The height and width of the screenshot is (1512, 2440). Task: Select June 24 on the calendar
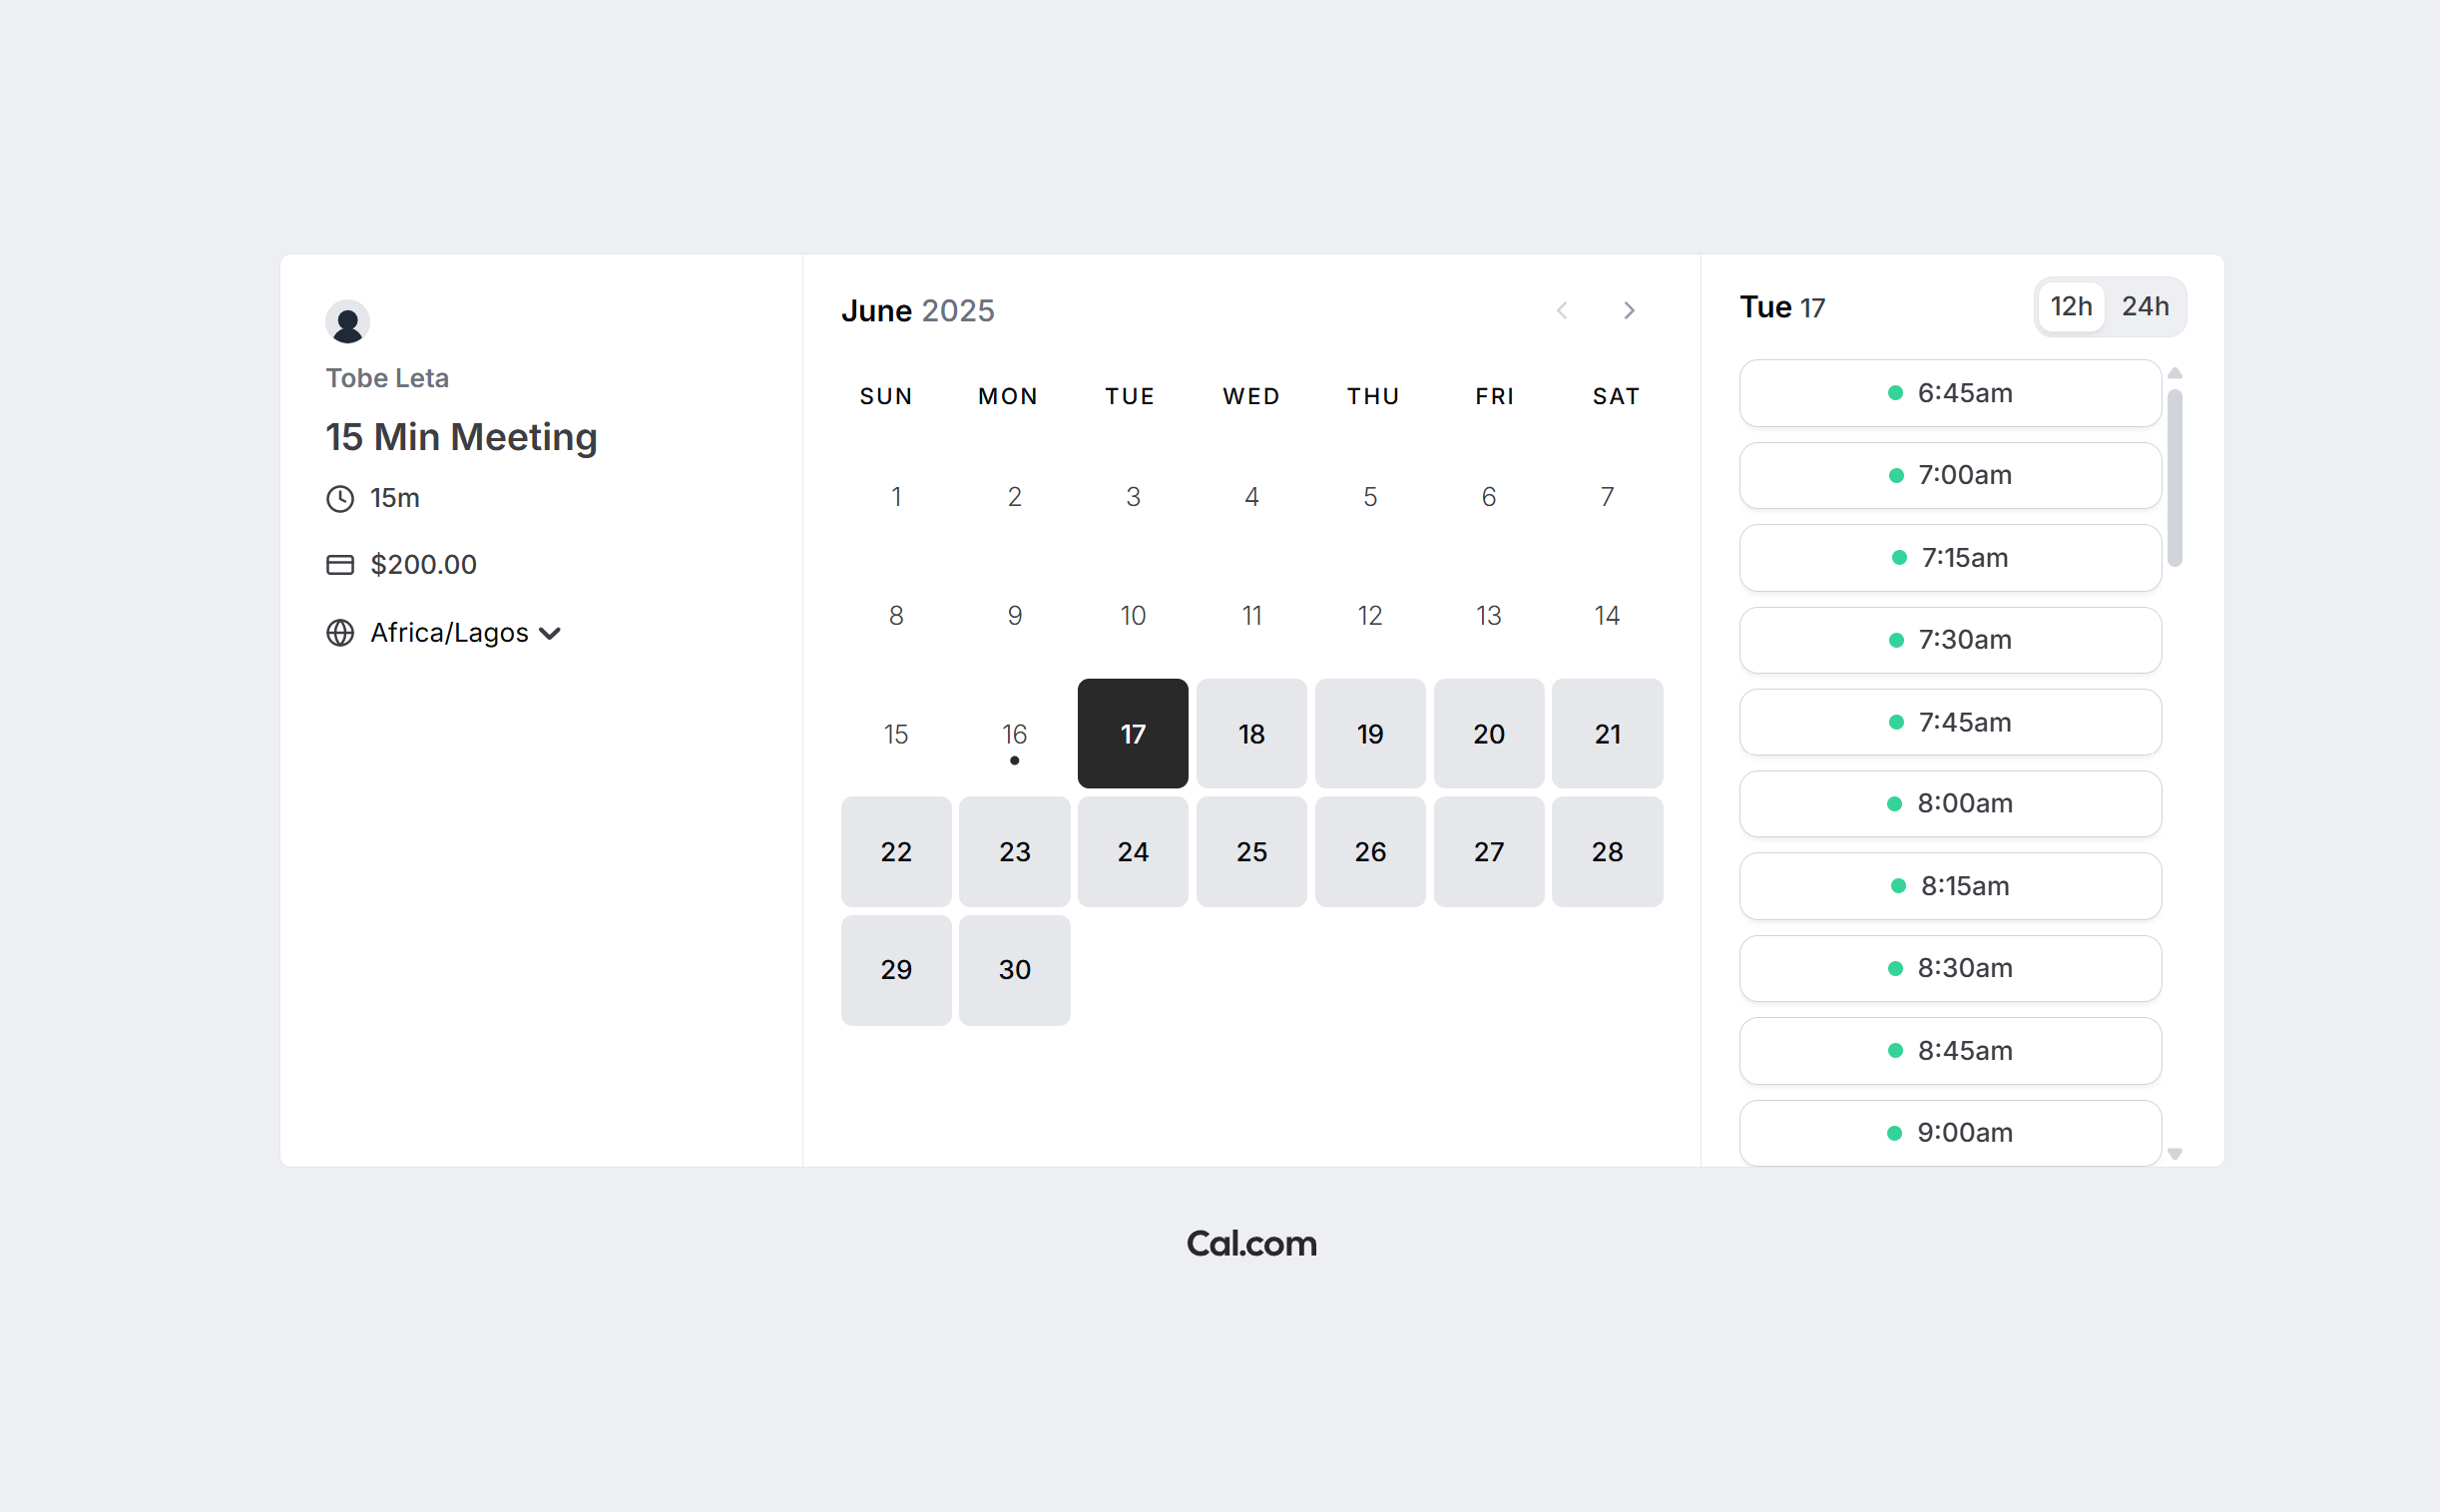[1132, 852]
